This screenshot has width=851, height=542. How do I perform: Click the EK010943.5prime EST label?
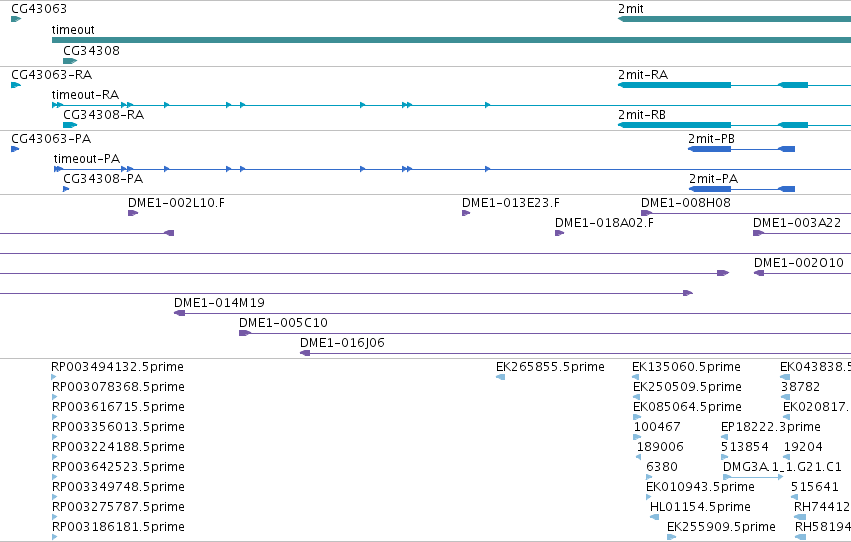coord(700,487)
